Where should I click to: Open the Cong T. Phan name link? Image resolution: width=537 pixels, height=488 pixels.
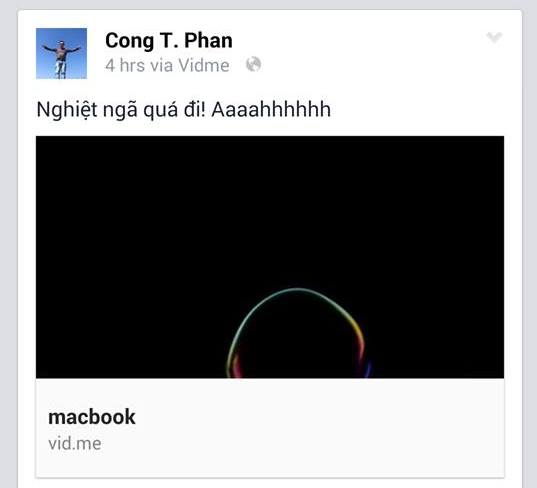(169, 40)
